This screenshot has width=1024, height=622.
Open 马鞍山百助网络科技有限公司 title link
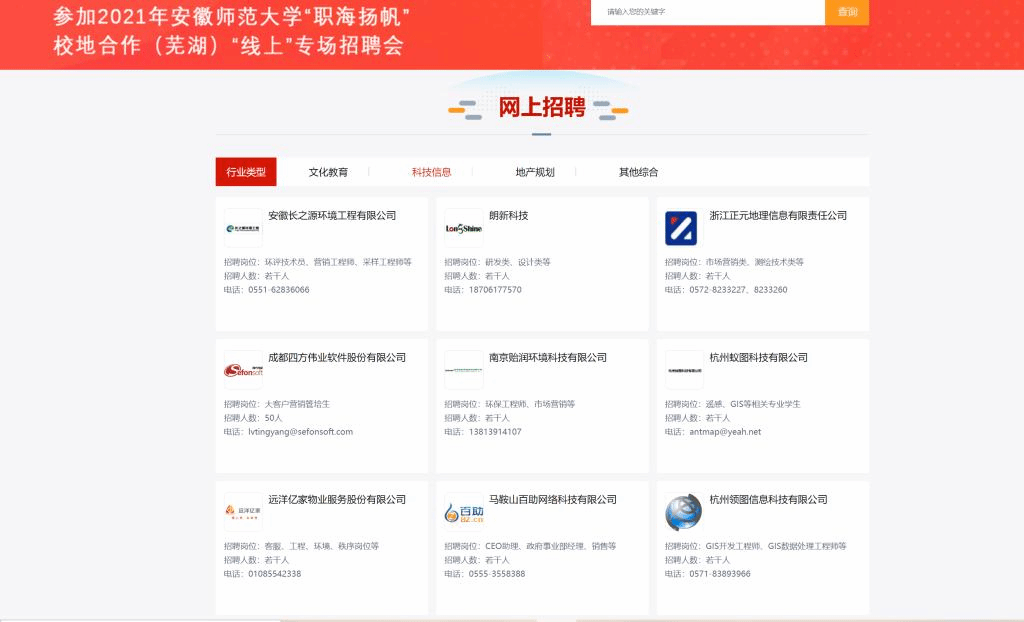(552, 500)
